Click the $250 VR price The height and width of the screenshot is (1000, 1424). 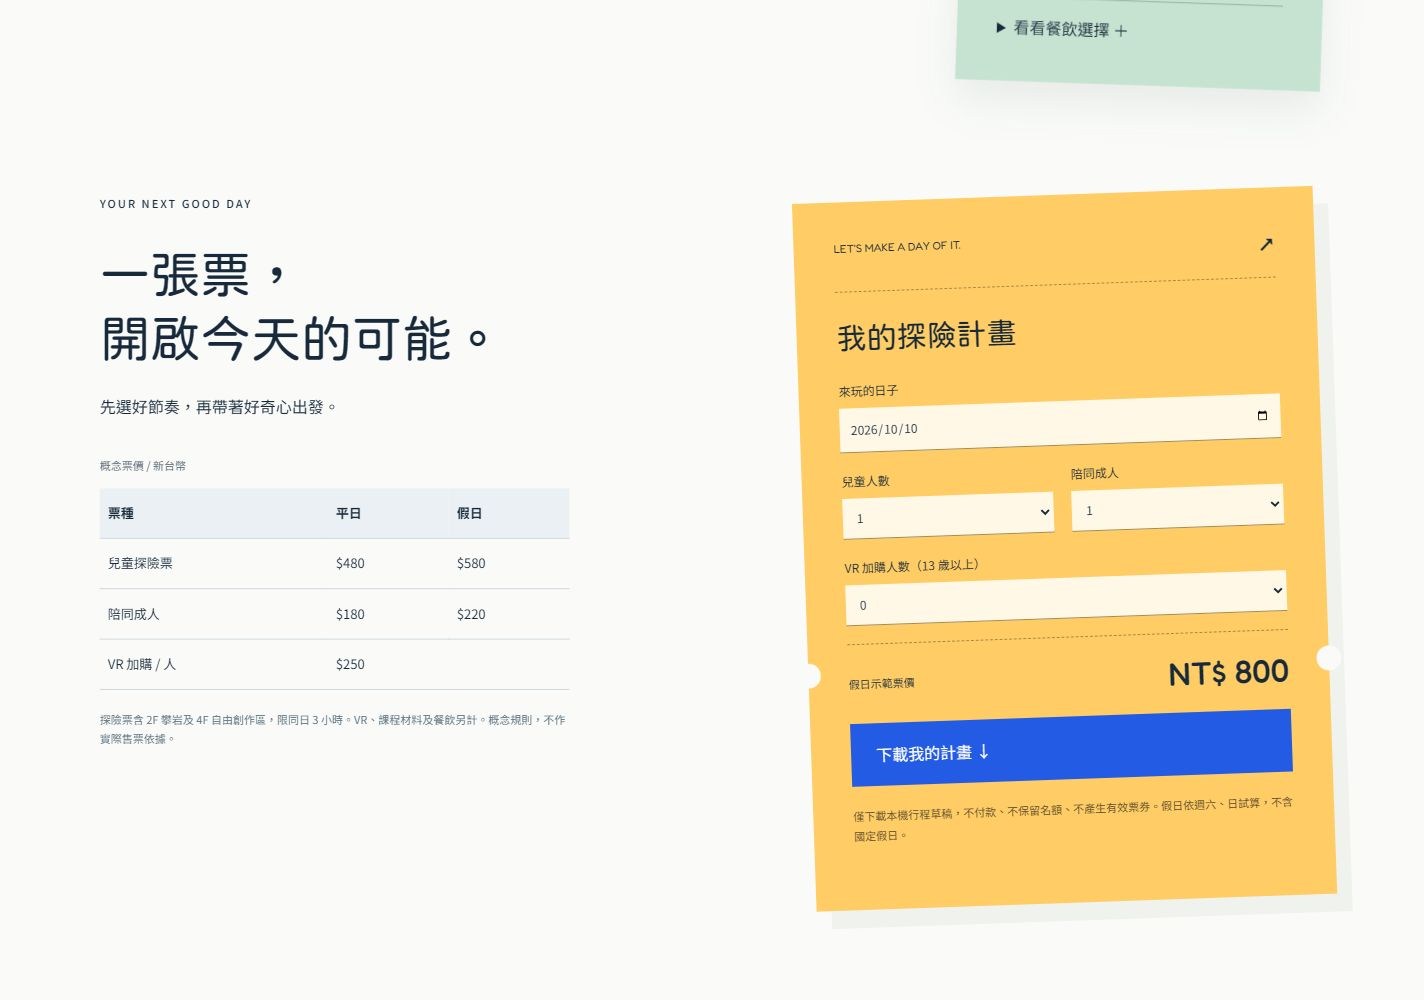pyautogui.click(x=350, y=664)
